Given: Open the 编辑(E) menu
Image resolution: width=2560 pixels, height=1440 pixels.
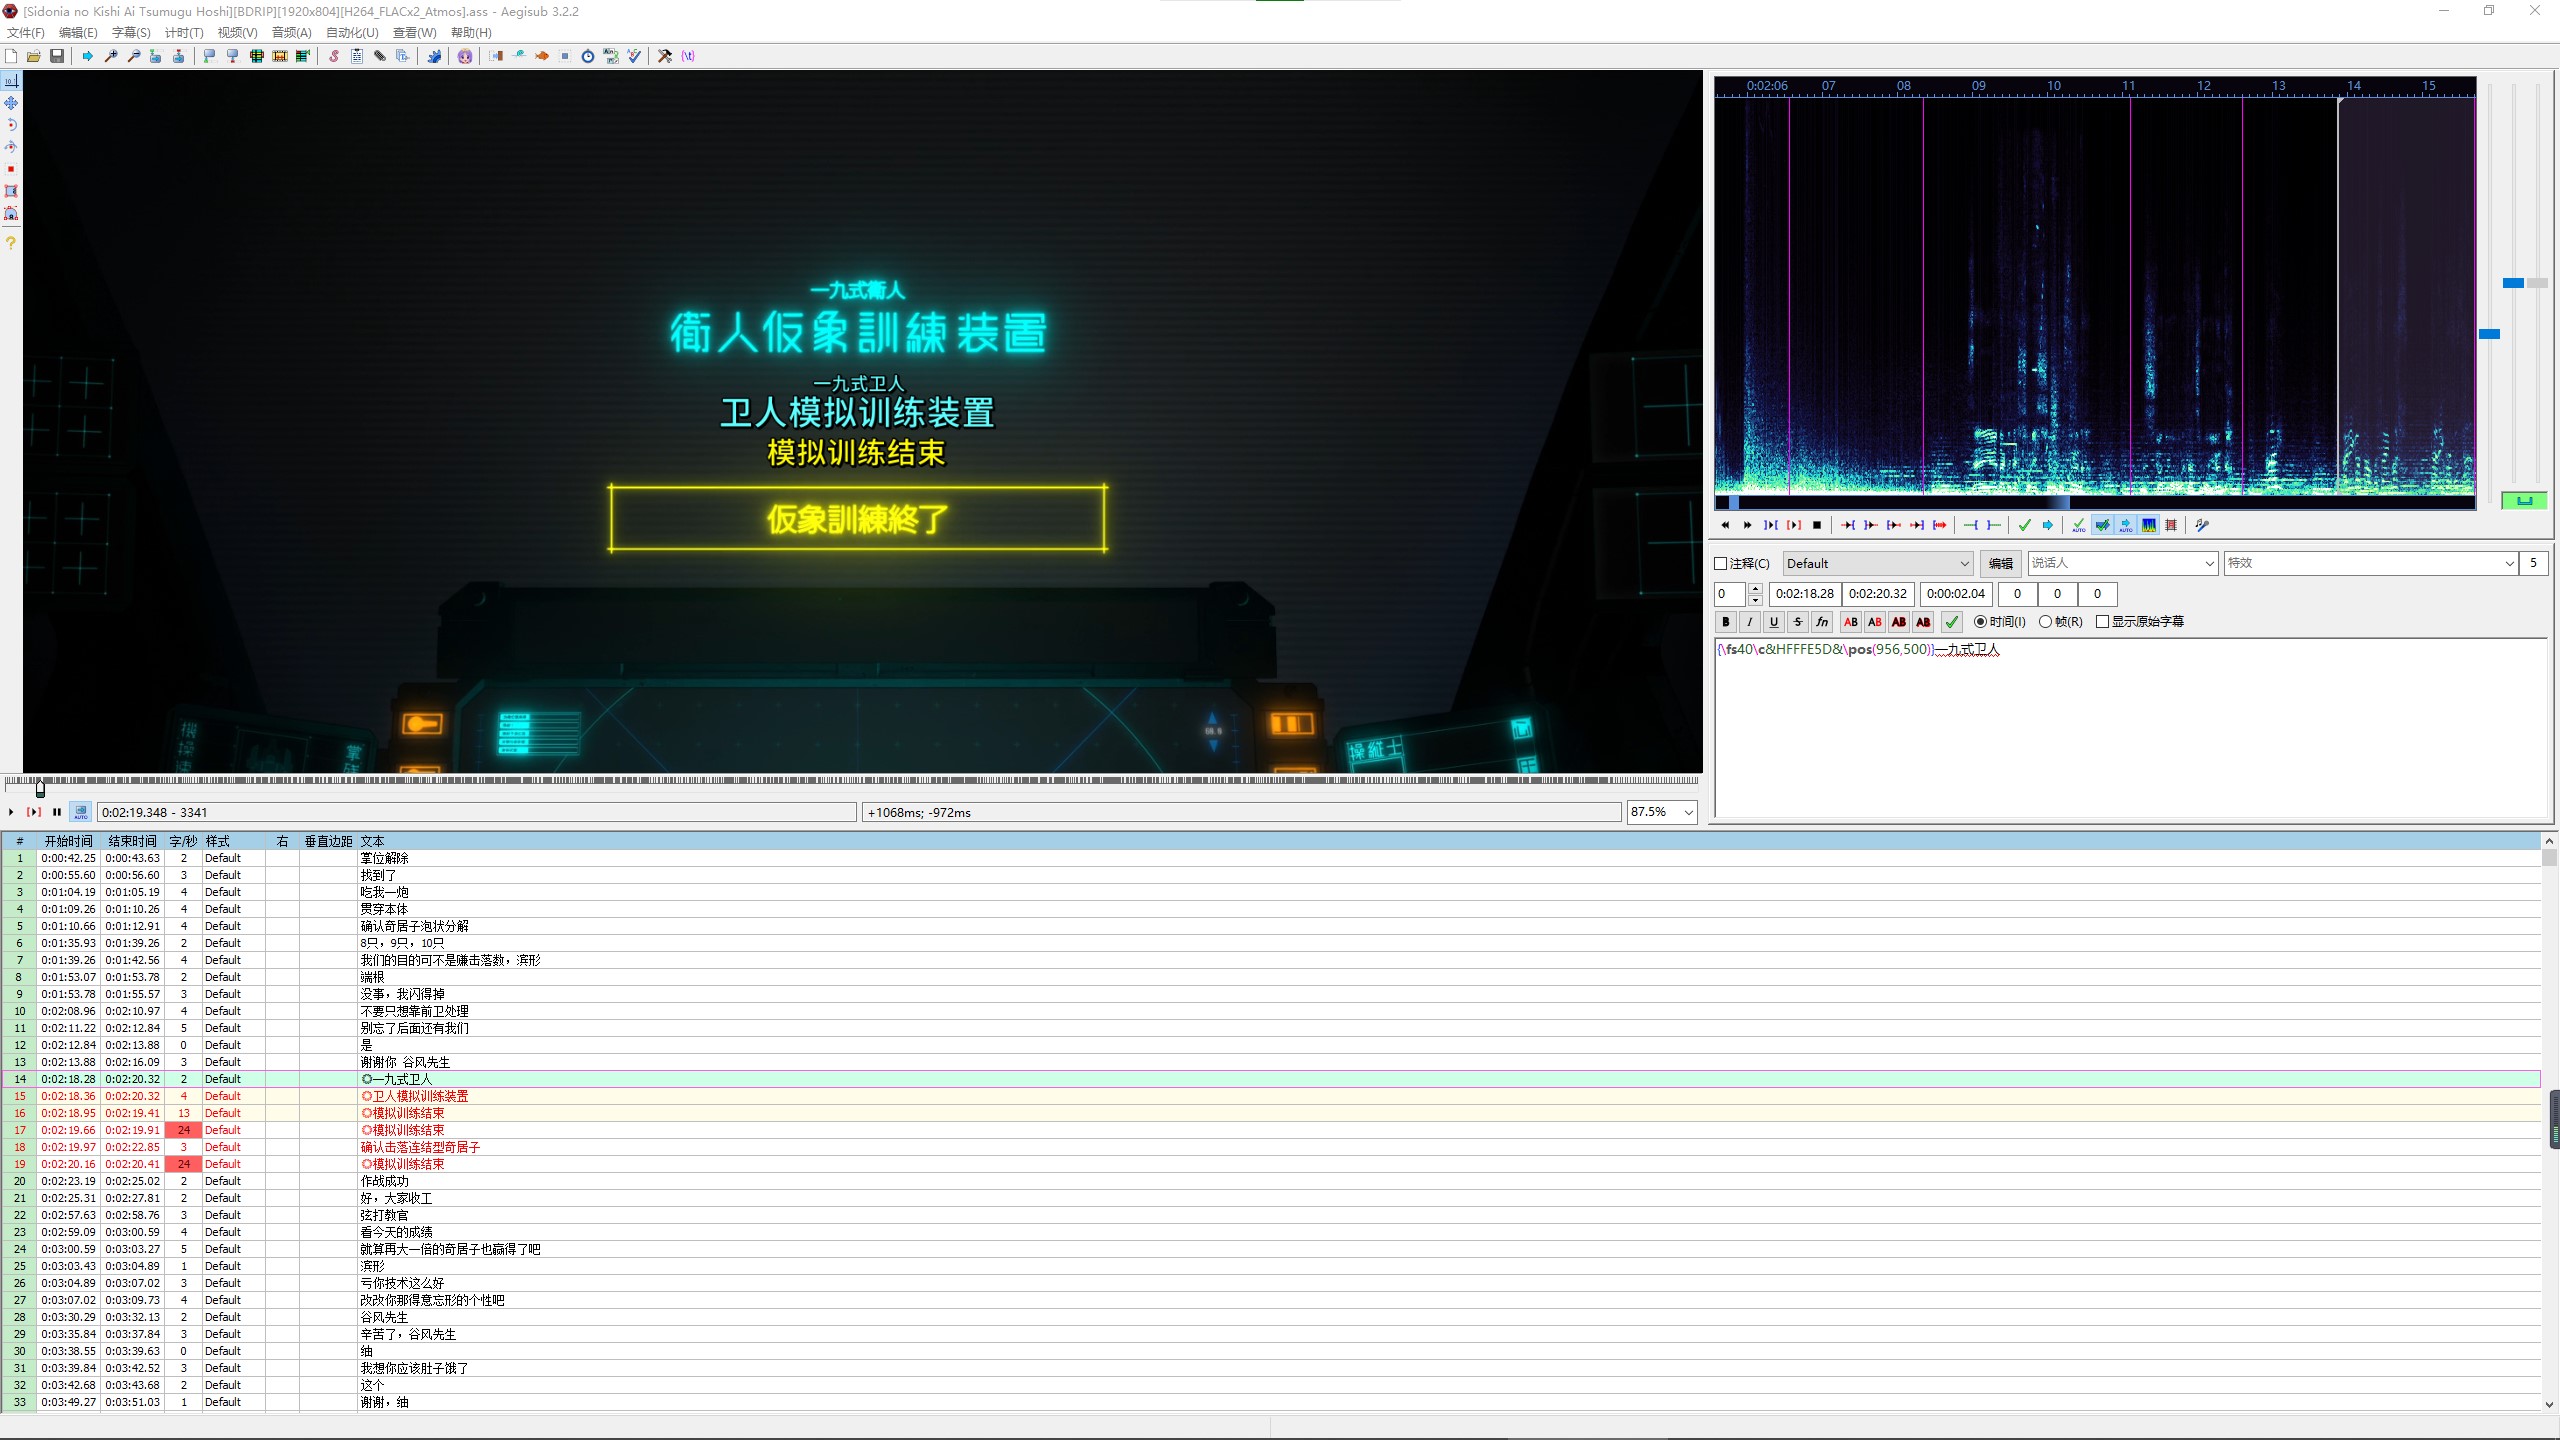Looking at the screenshot, I should (78, 33).
